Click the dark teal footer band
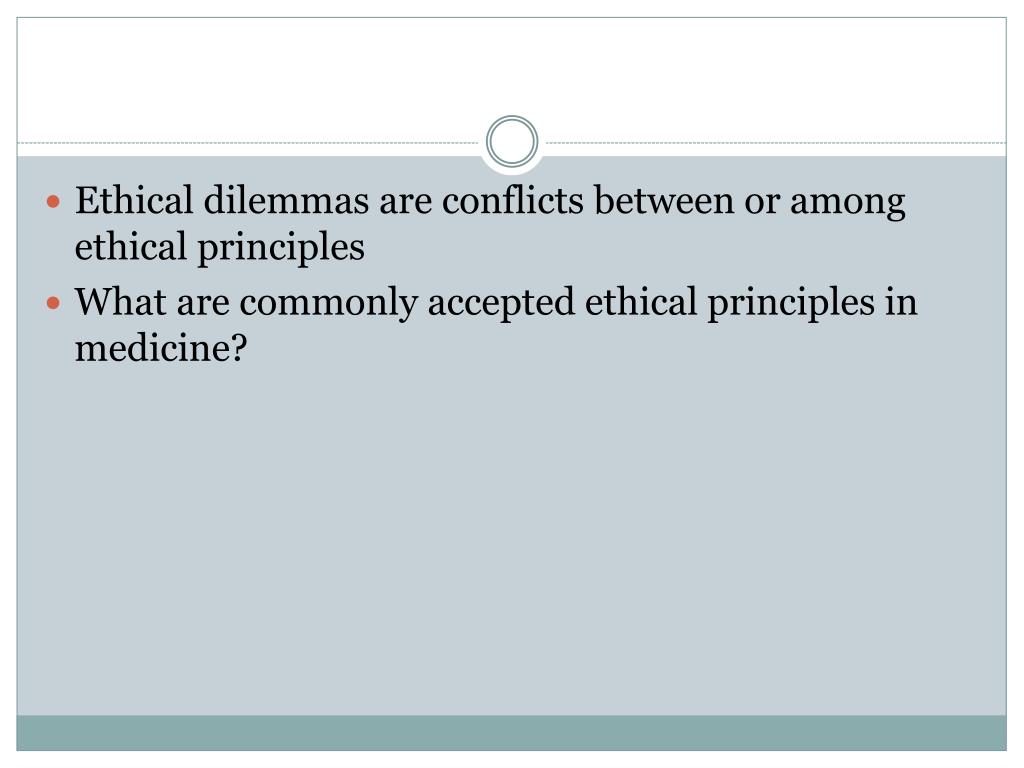The image size is (1024, 768). [512, 732]
